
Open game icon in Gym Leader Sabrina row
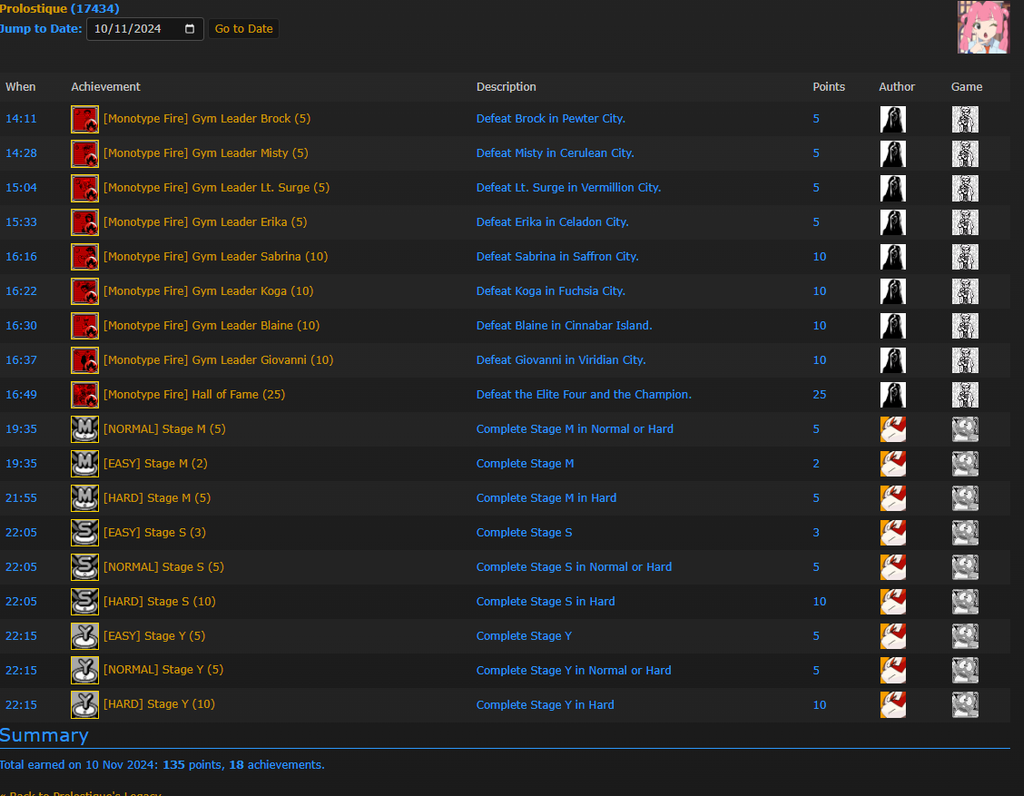click(x=964, y=257)
